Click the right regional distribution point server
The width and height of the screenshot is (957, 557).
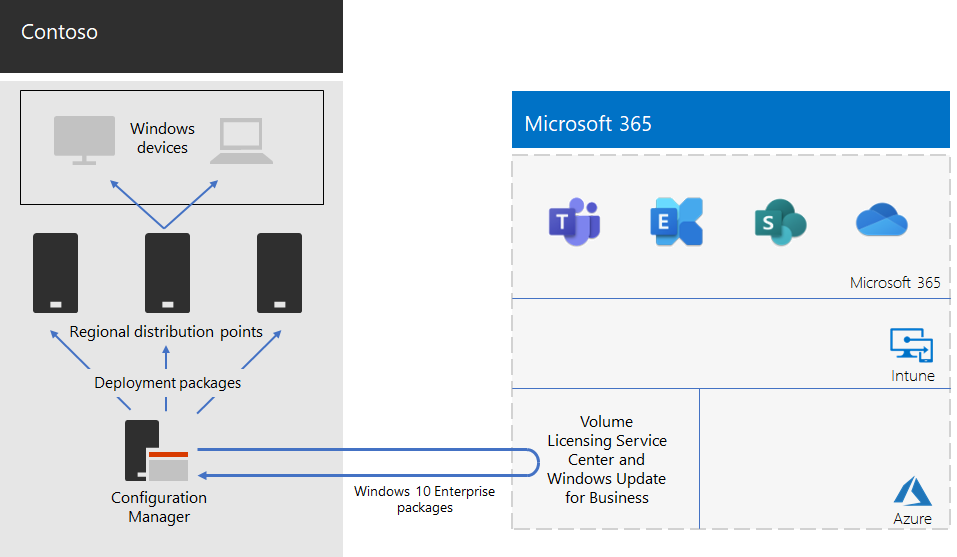tap(280, 273)
